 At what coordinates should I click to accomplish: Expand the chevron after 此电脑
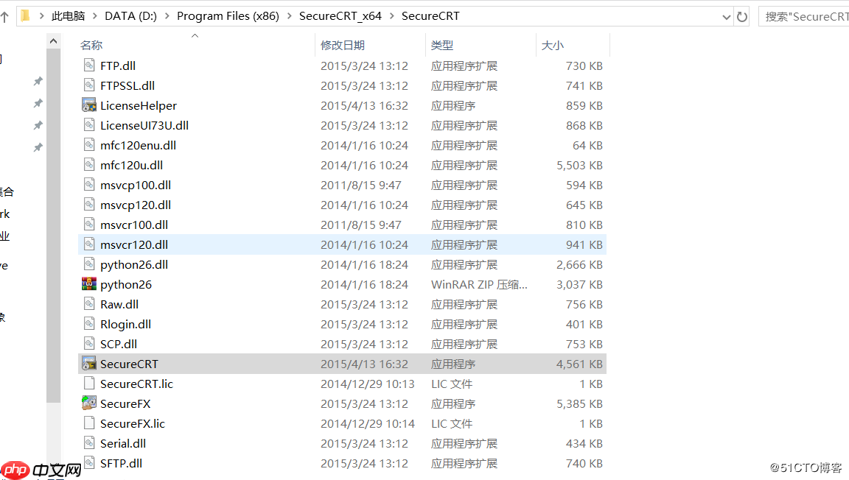(x=95, y=16)
